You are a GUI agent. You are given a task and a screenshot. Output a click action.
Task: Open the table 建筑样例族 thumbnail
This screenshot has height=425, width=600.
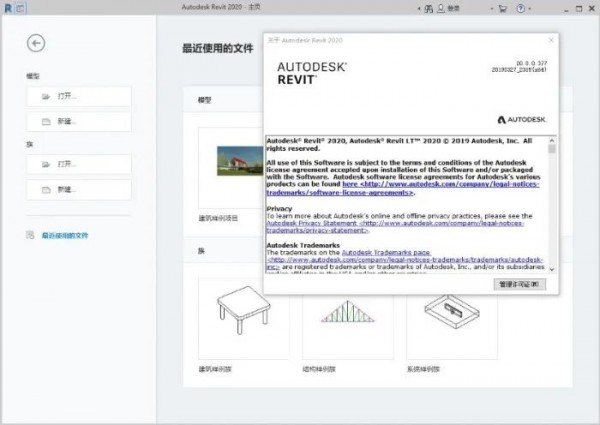(244, 318)
